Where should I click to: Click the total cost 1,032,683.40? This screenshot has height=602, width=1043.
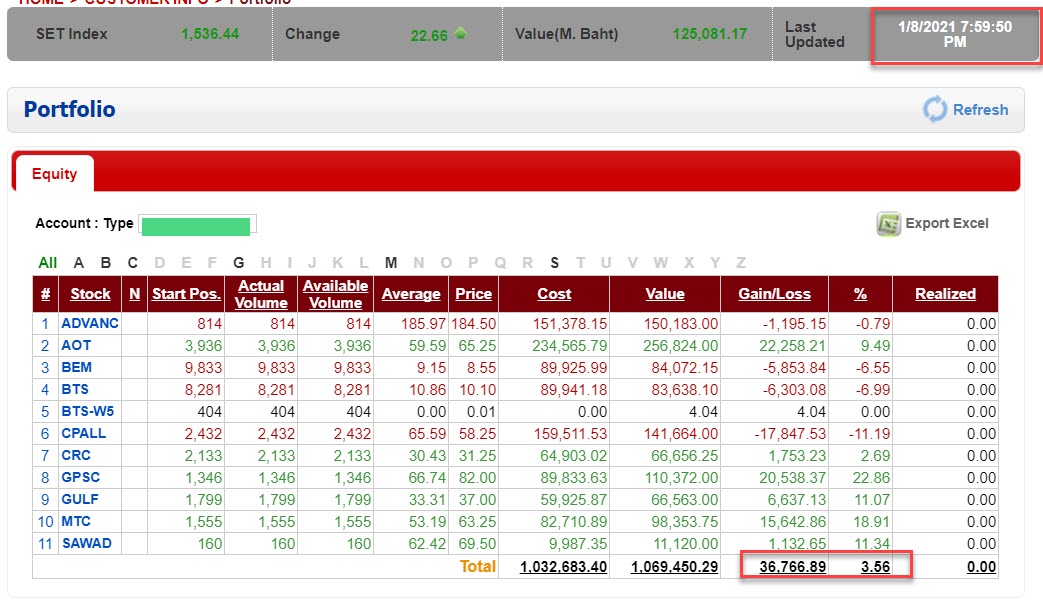(563, 567)
